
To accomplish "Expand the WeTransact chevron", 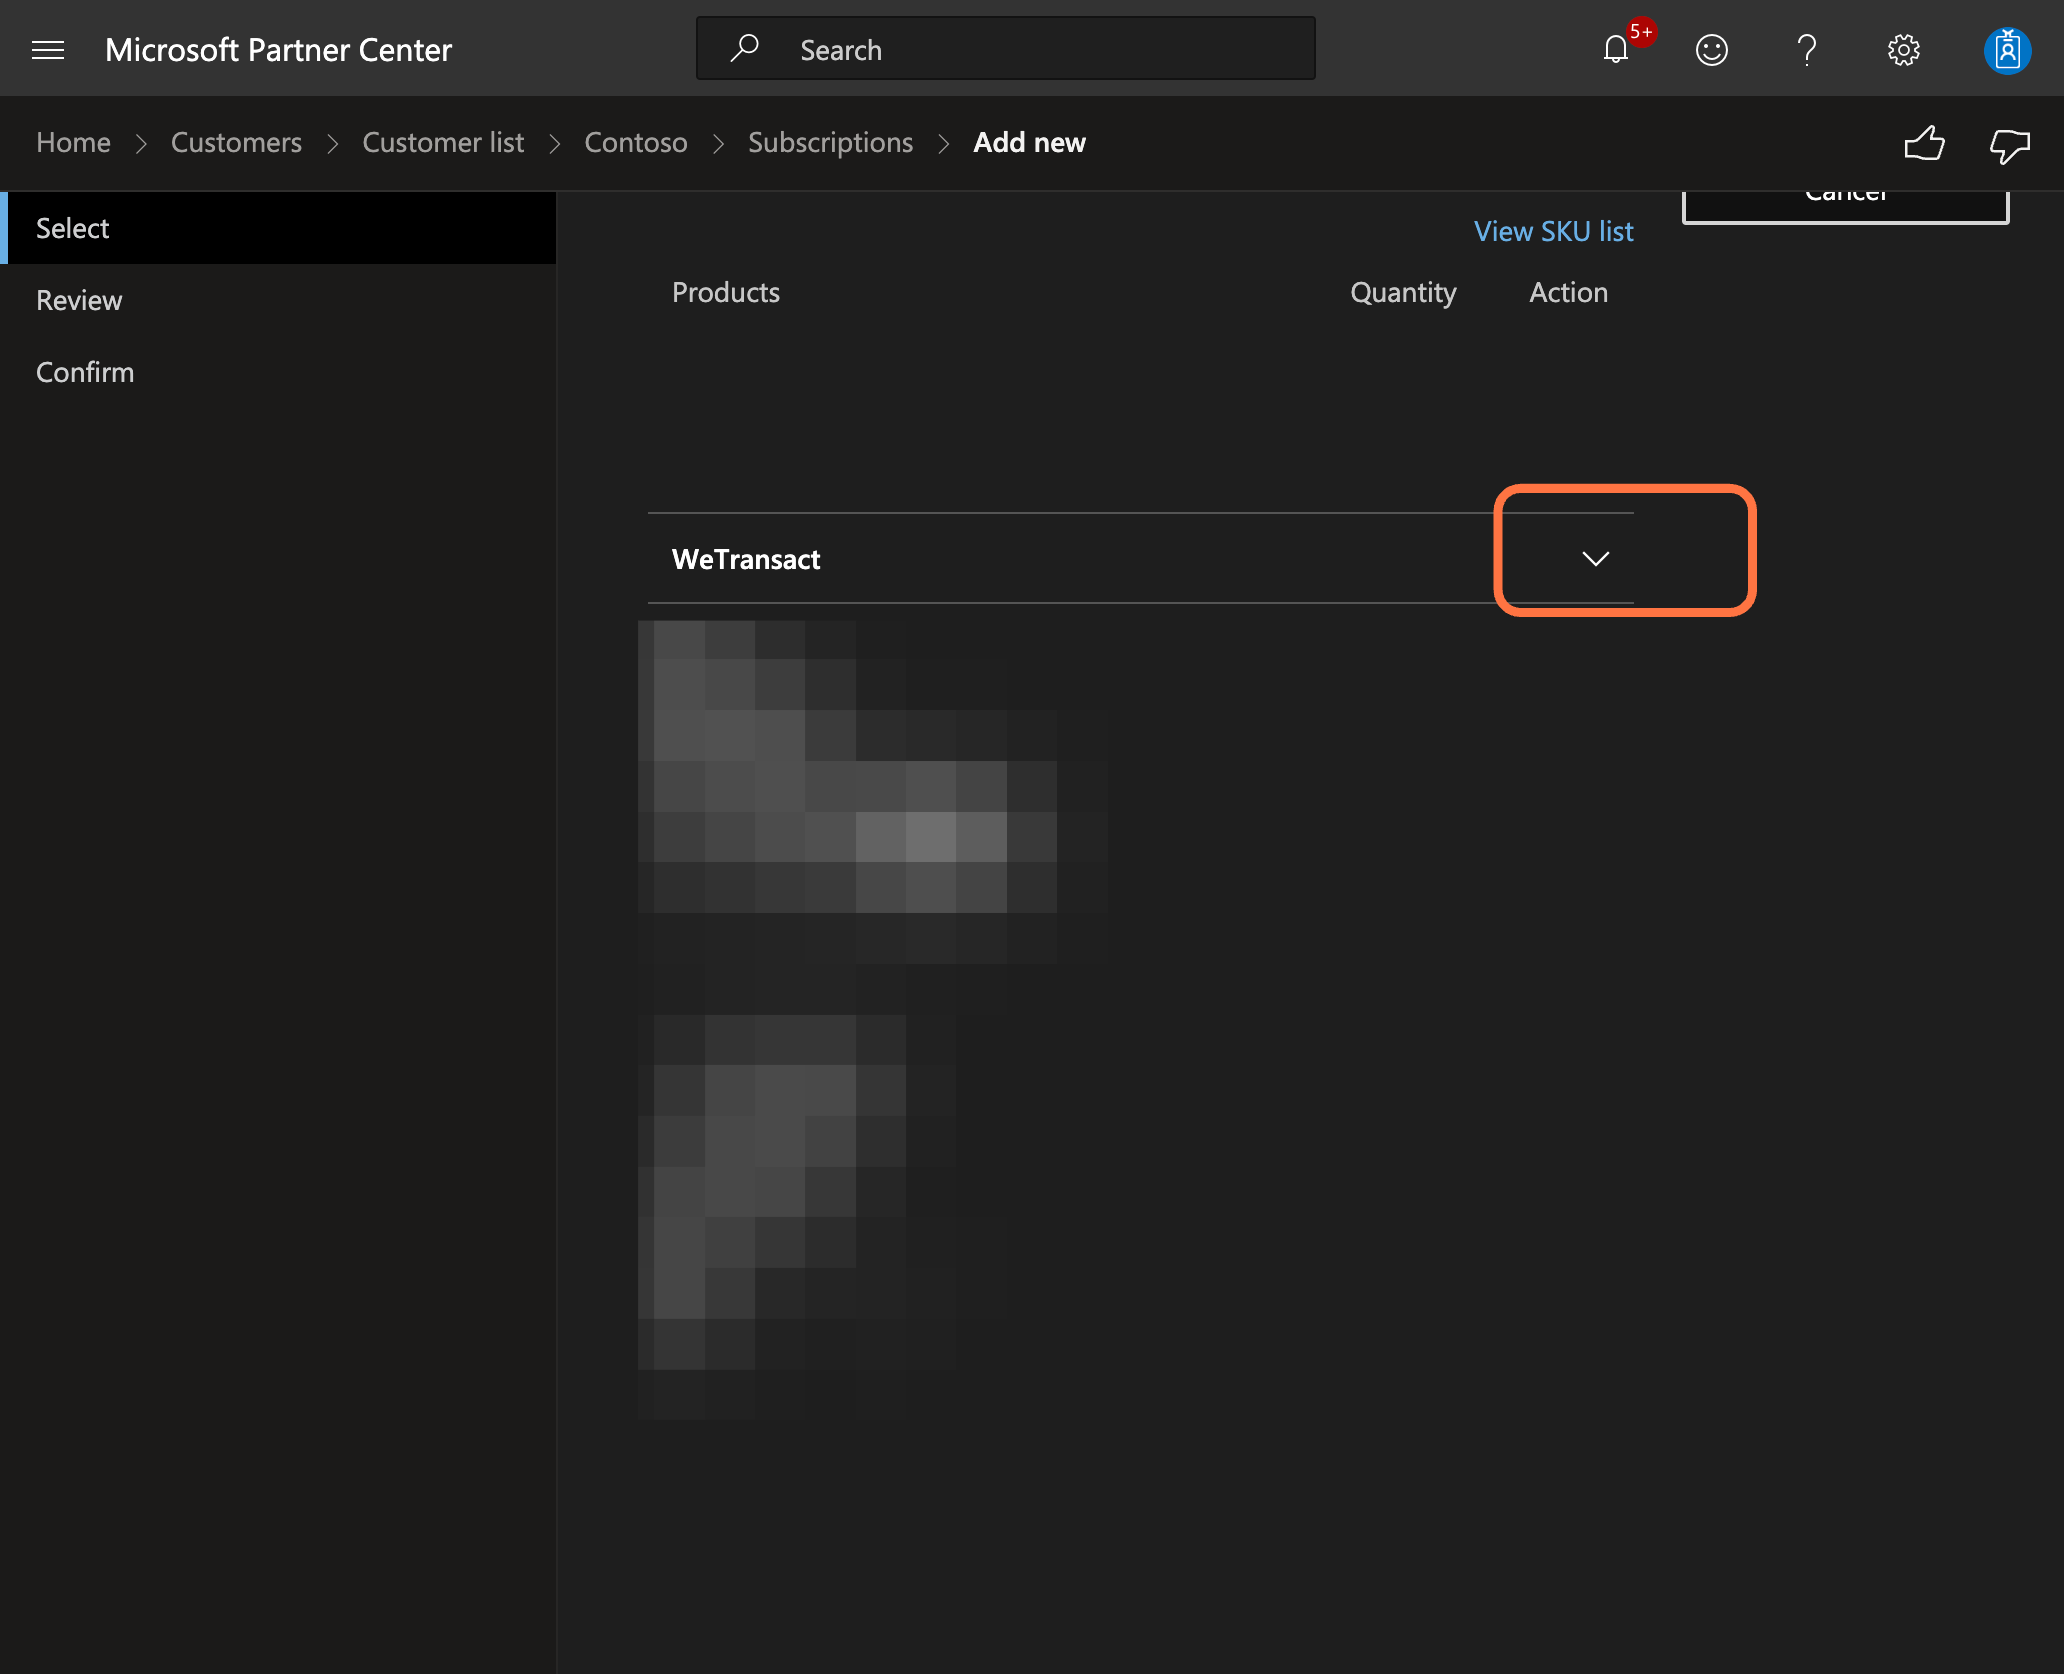I will click(x=1596, y=558).
